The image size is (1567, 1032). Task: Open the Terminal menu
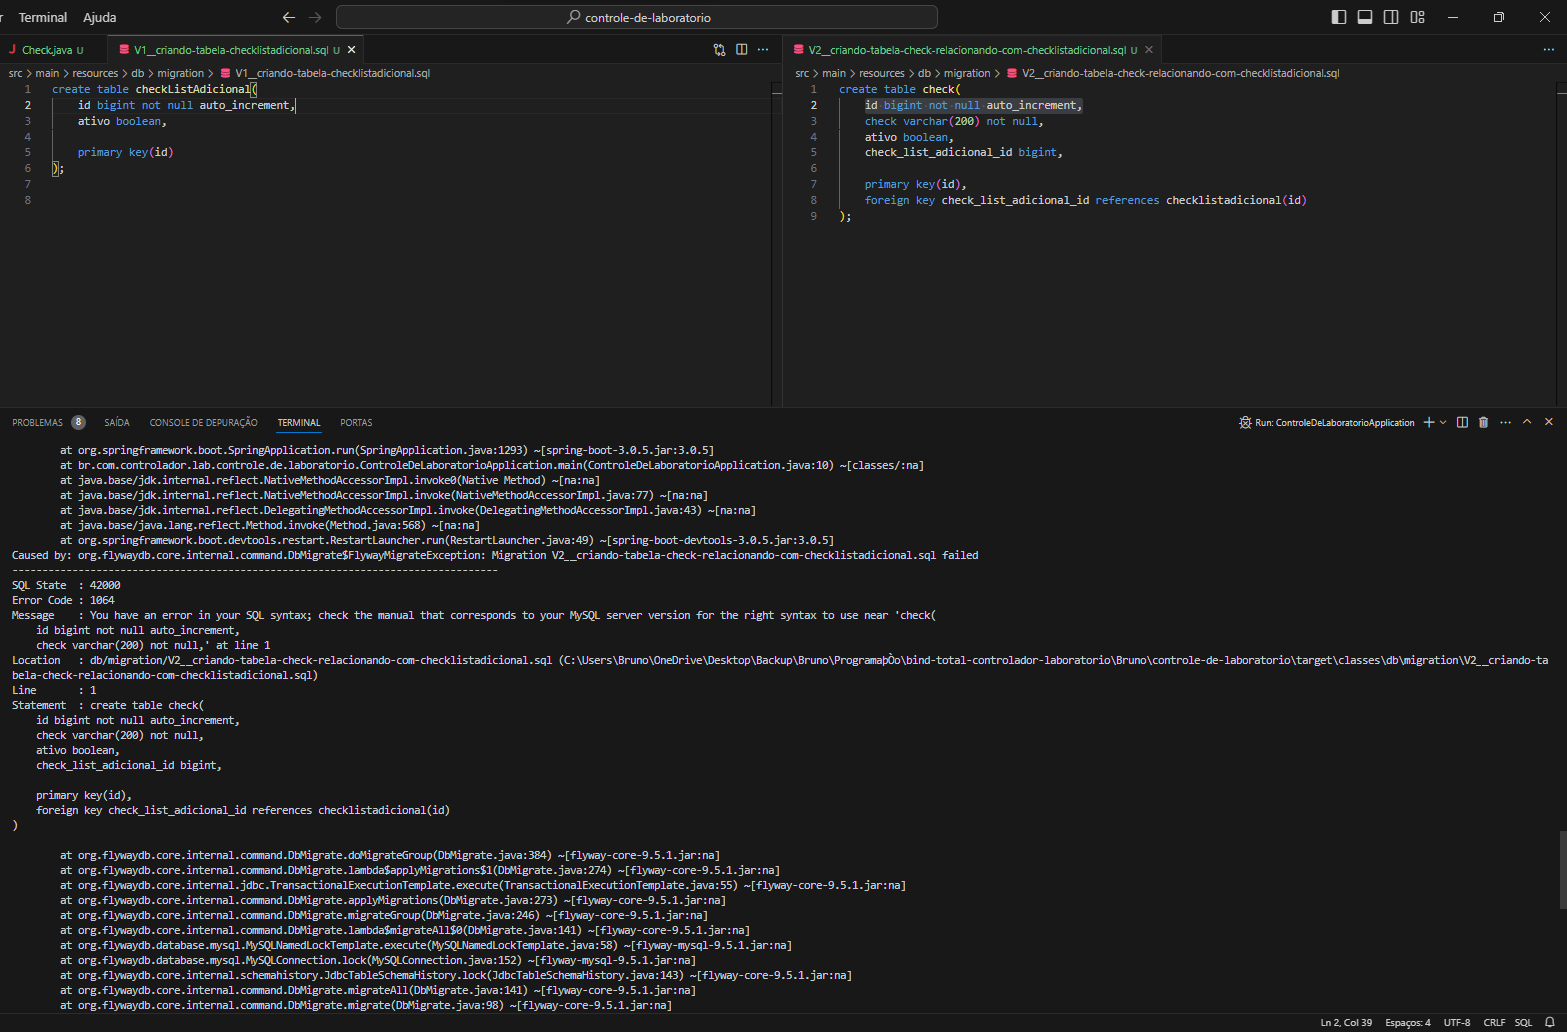pos(43,17)
